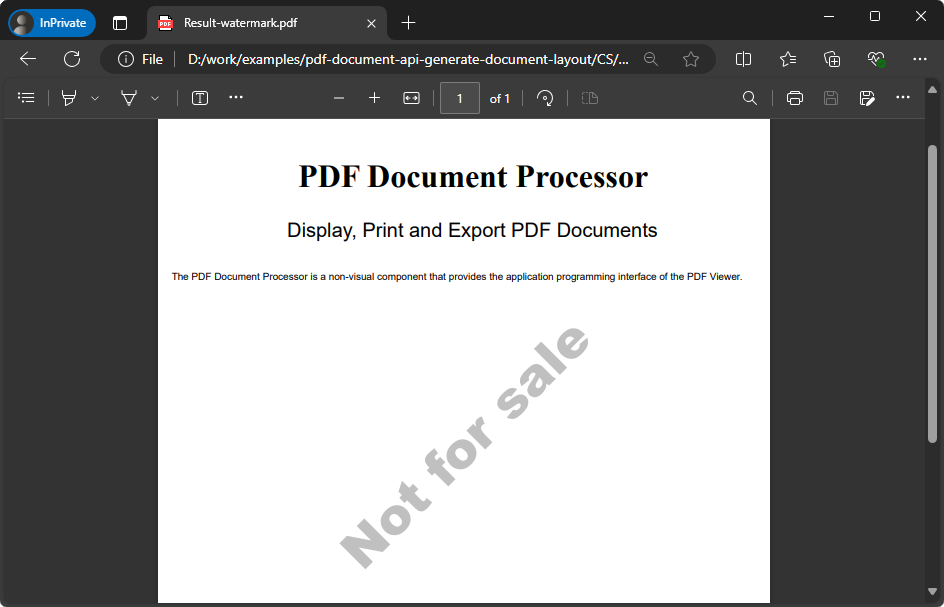Open the tab actions menu

tap(120, 23)
